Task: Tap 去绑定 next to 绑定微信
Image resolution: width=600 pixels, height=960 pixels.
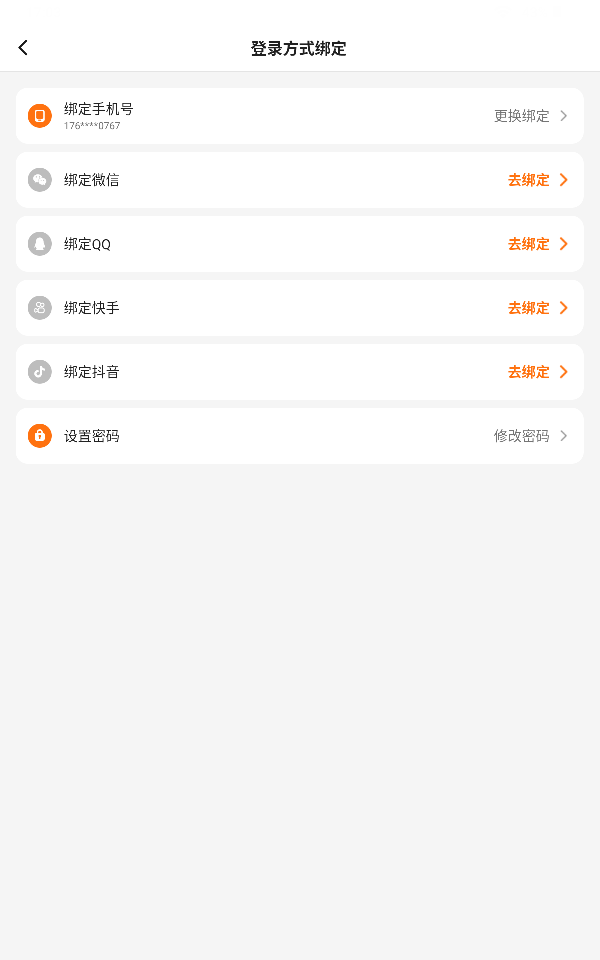Action: click(x=529, y=180)
